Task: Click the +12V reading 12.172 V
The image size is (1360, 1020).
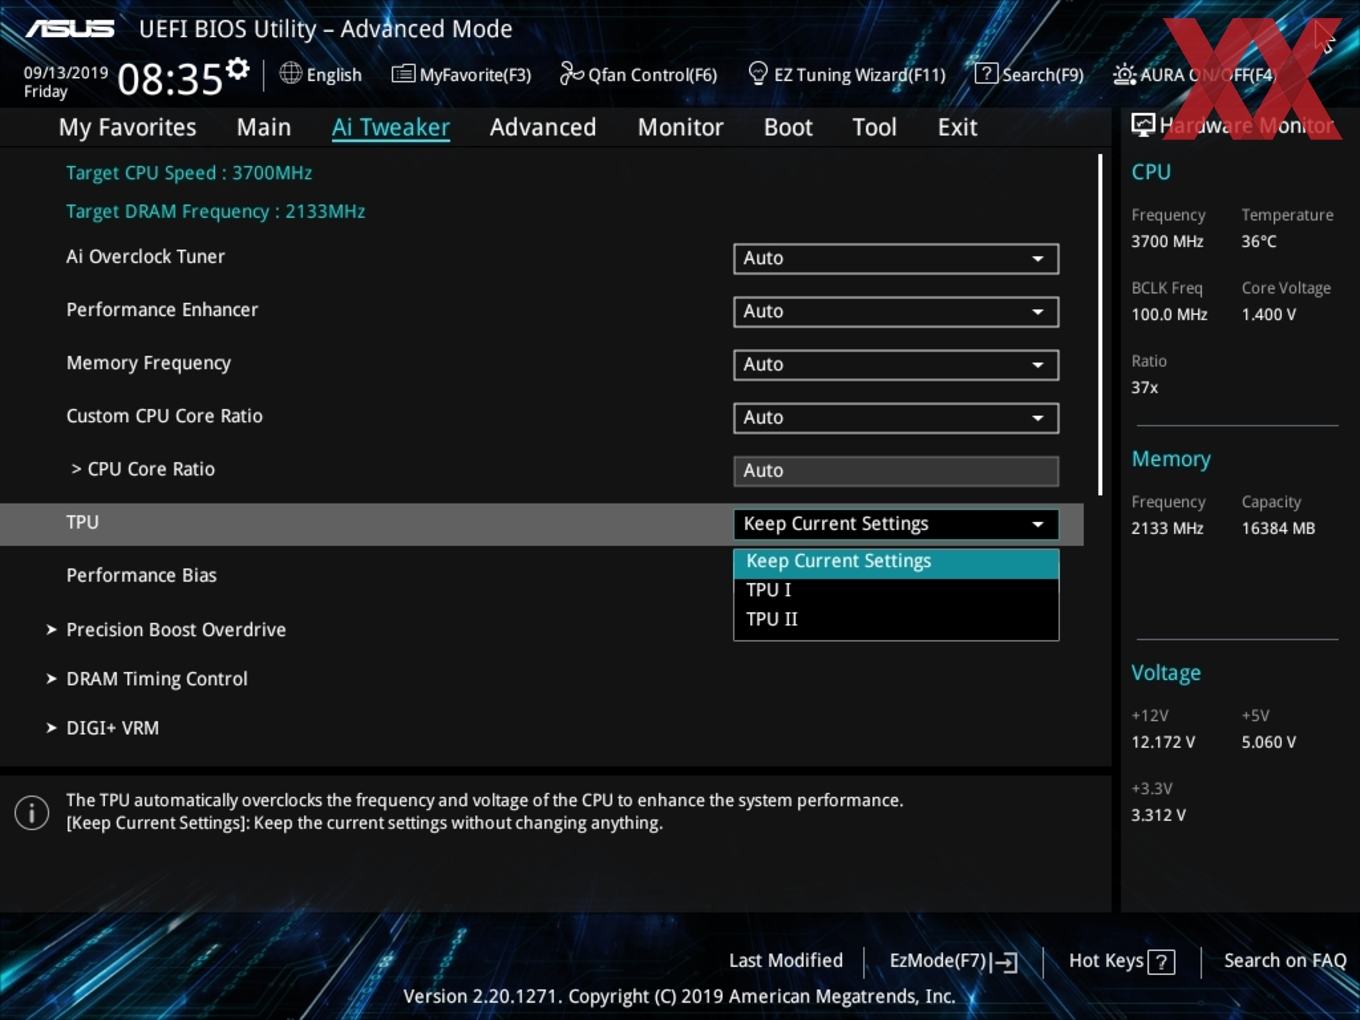Action: 1163,742
